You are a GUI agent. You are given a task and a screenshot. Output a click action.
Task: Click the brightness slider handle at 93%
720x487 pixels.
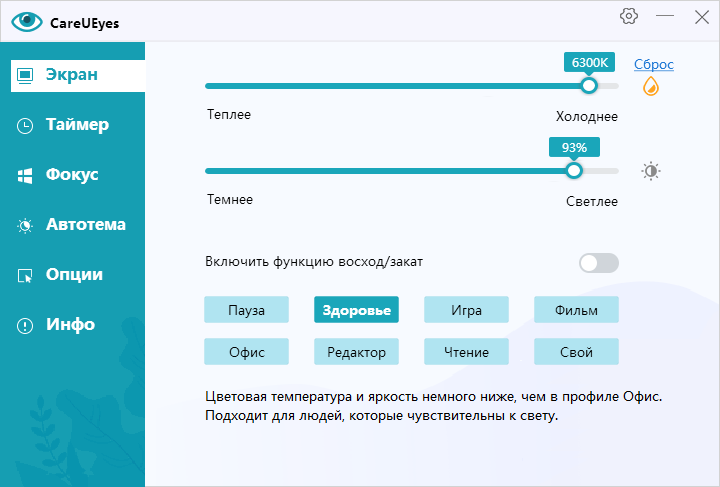pyautogui.click(x=574, y=171)
